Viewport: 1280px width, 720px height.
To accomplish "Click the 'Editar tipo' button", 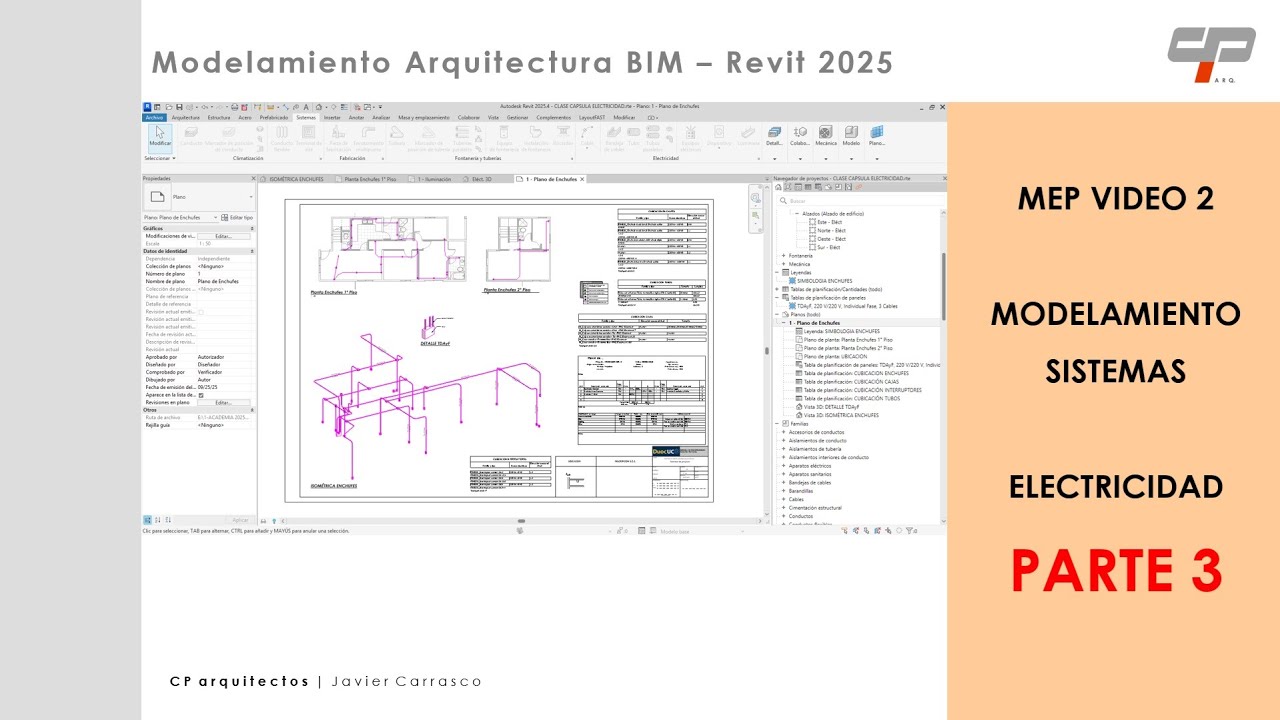I will tap(237, 217).
